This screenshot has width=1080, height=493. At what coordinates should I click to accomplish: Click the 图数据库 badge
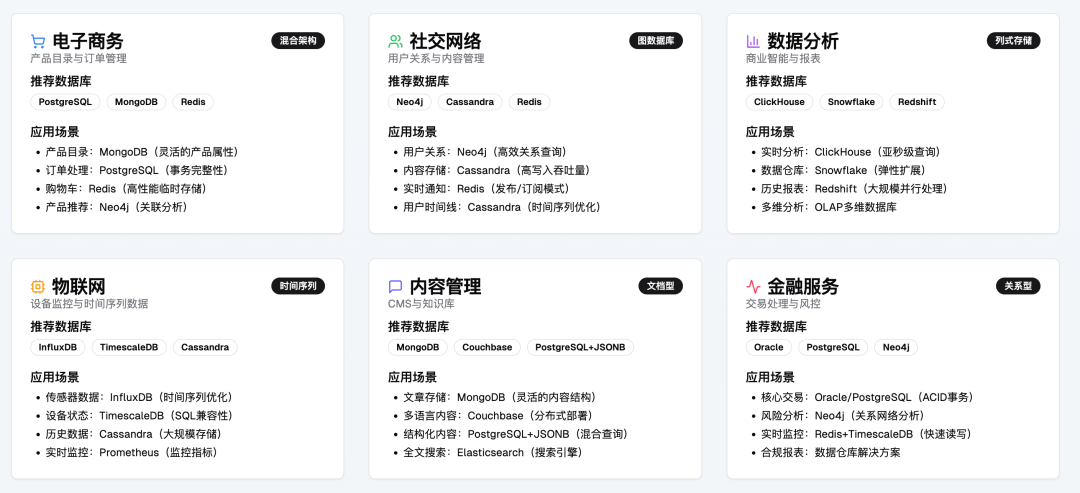(x=656, y=41)
